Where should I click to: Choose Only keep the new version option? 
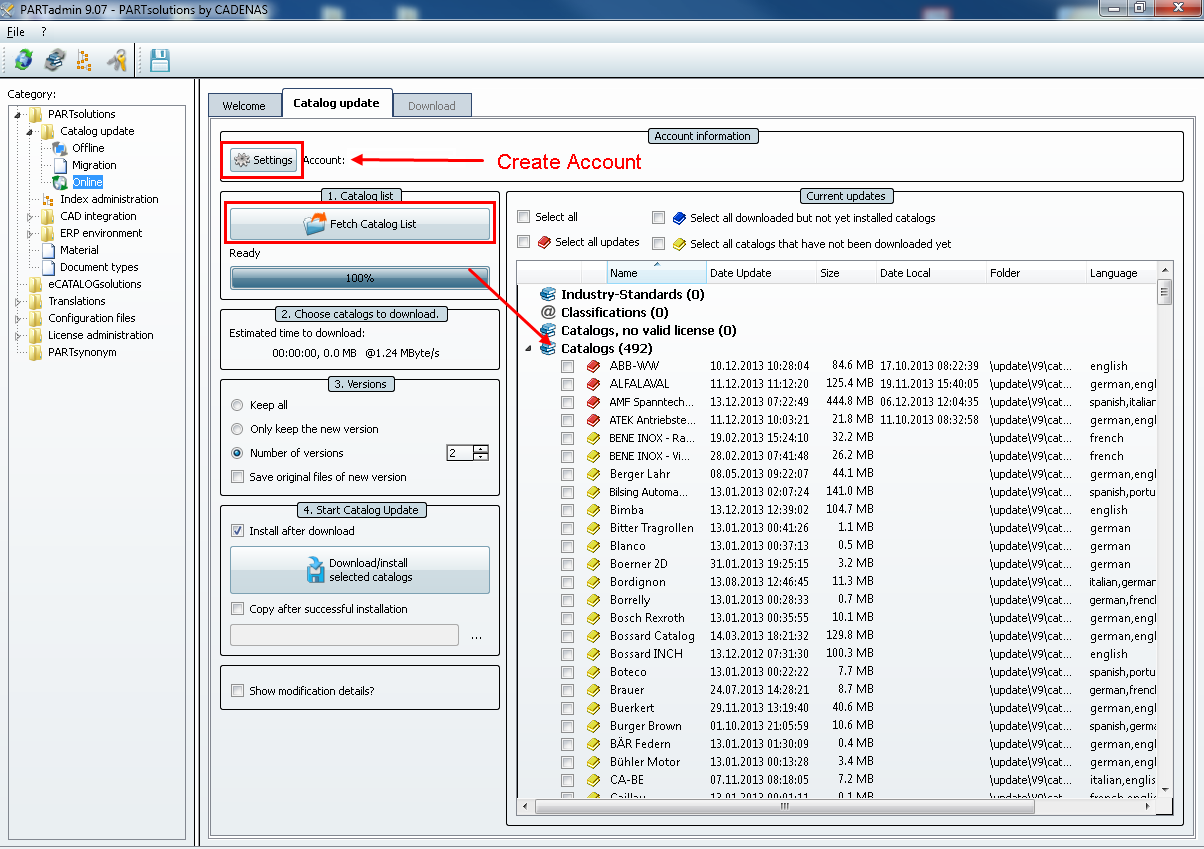237,429
